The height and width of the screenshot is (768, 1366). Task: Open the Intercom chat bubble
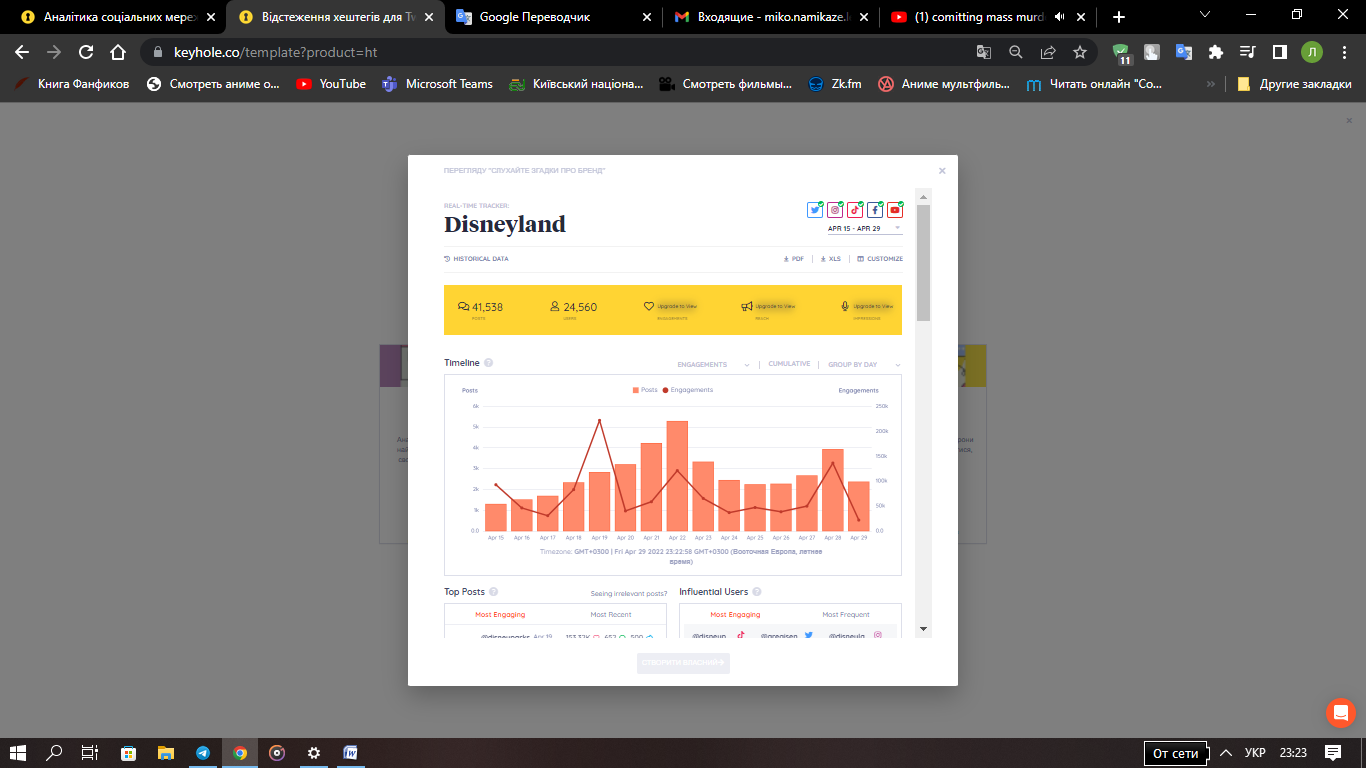pyautogui.click(x=1340, y=712)
